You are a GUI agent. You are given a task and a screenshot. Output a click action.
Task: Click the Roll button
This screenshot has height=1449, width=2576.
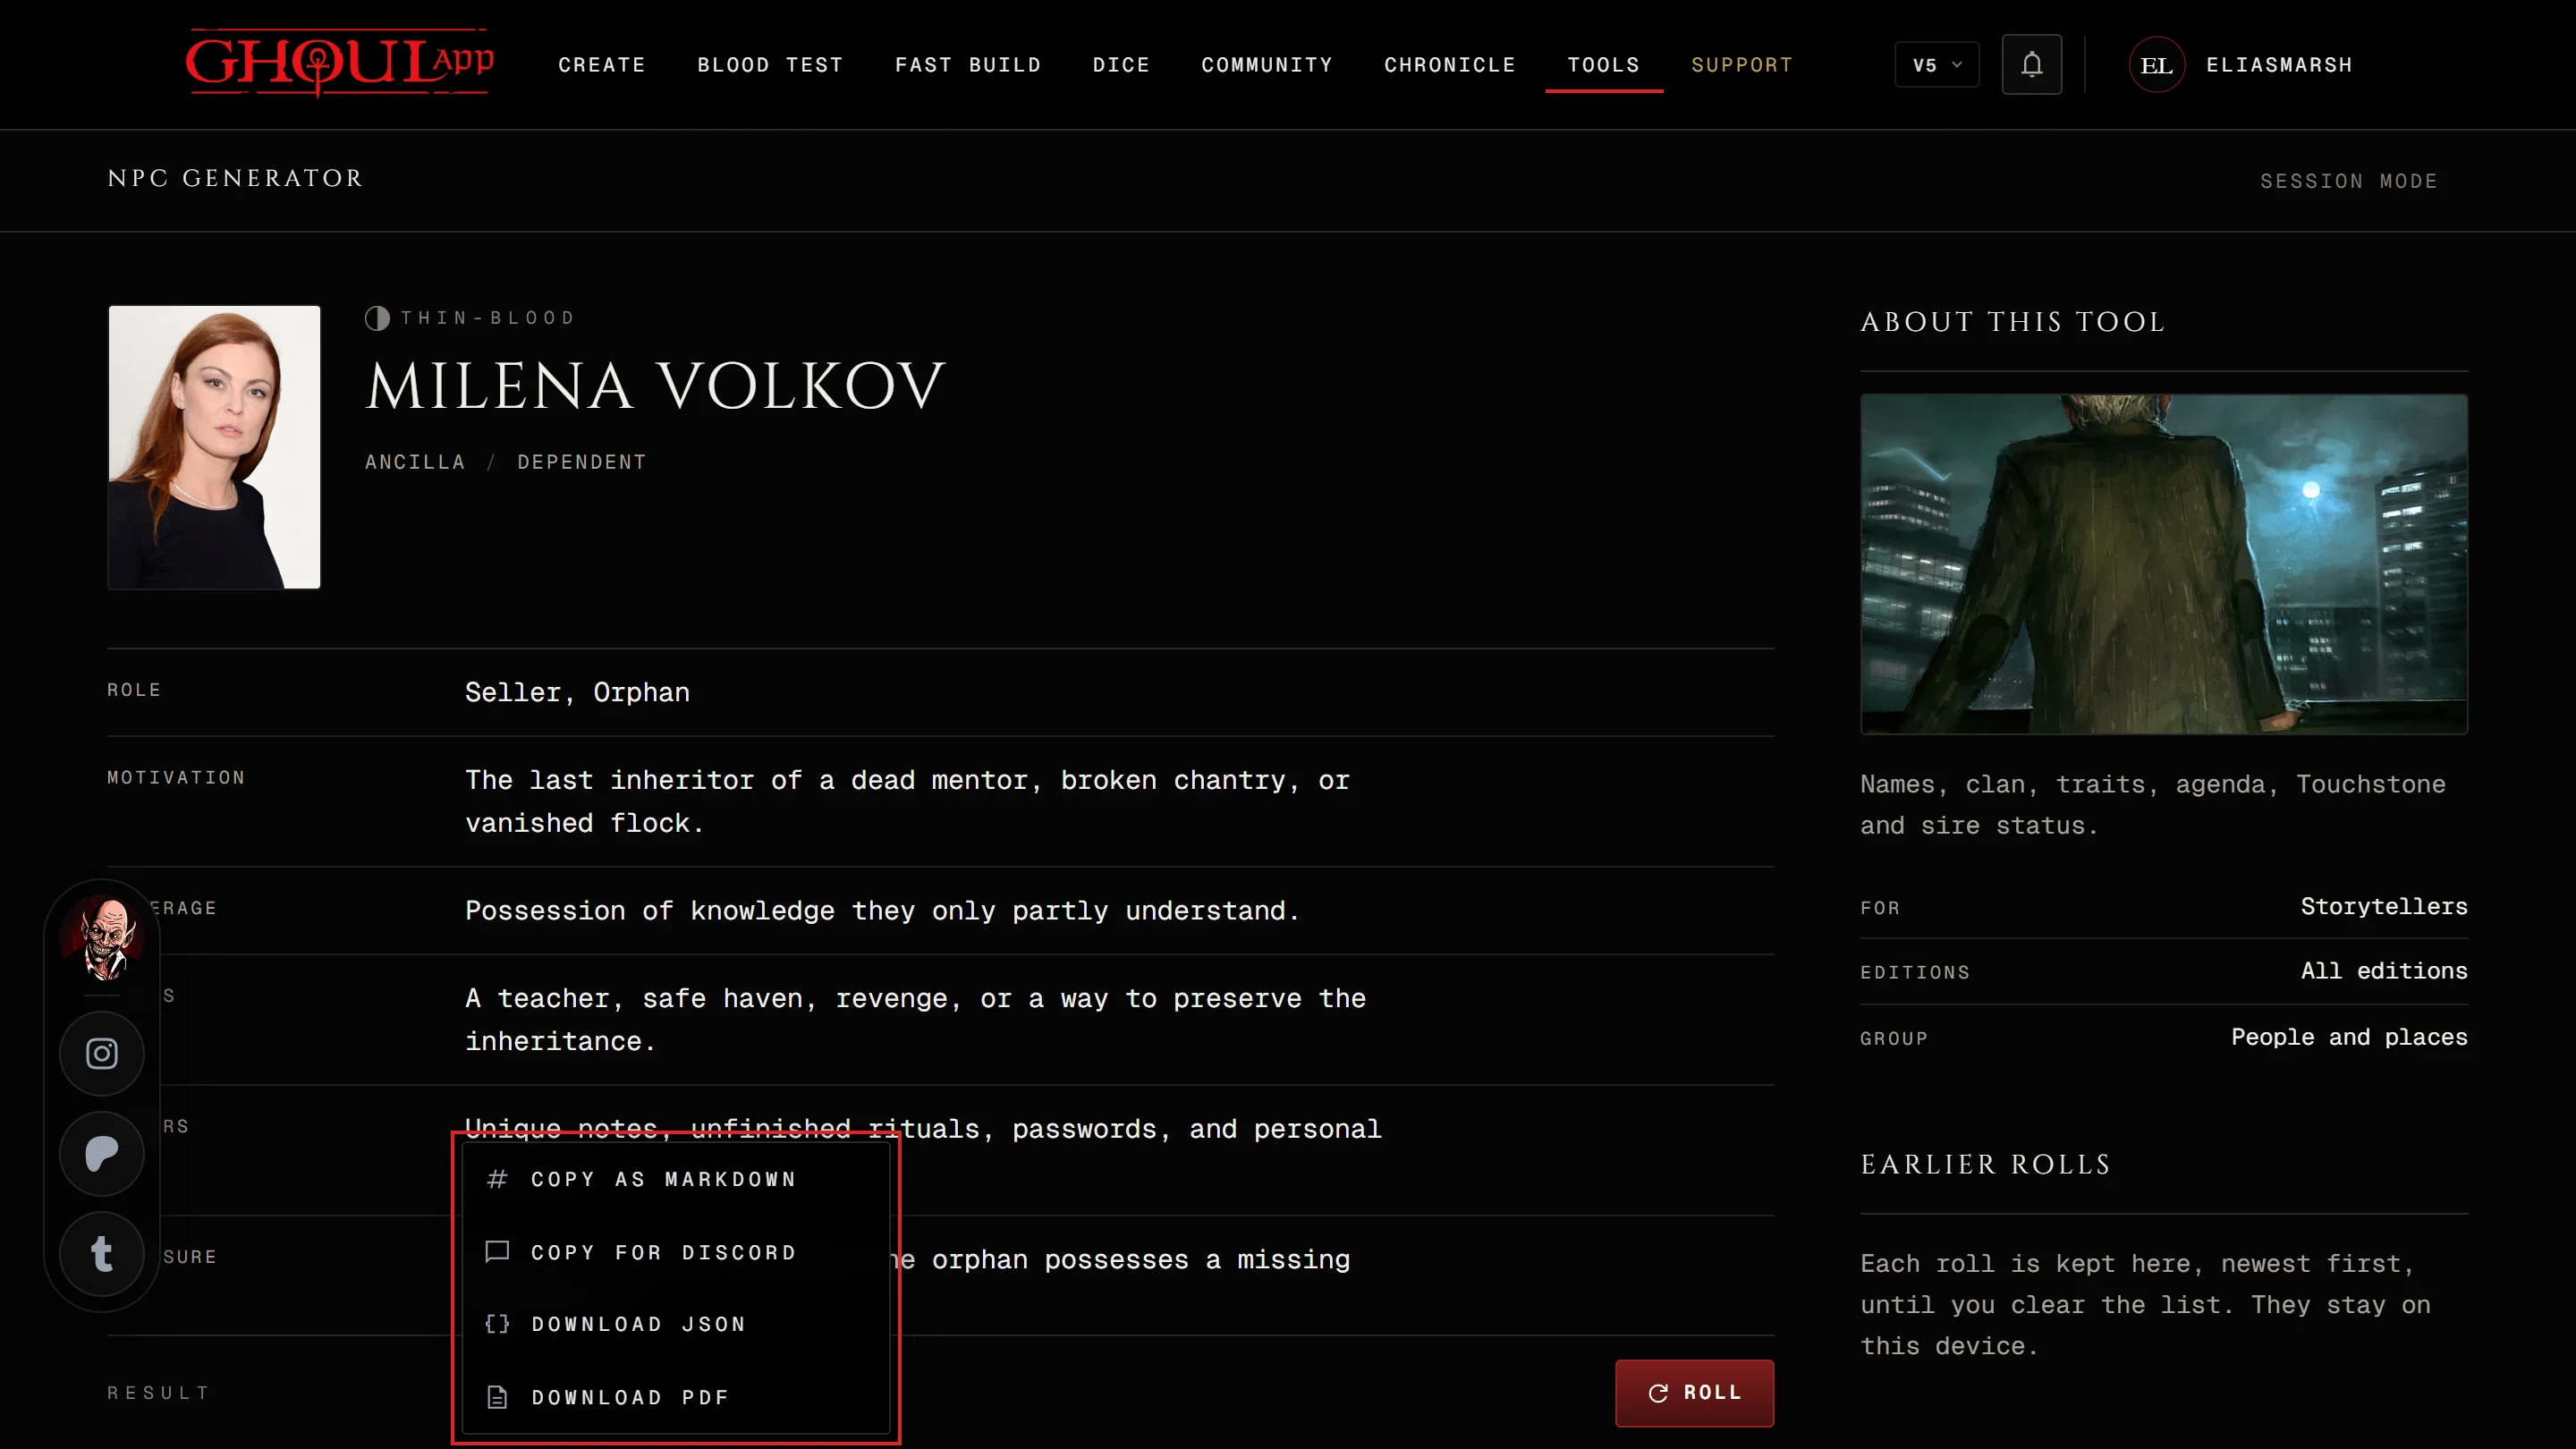[x=1694, y=1392]
